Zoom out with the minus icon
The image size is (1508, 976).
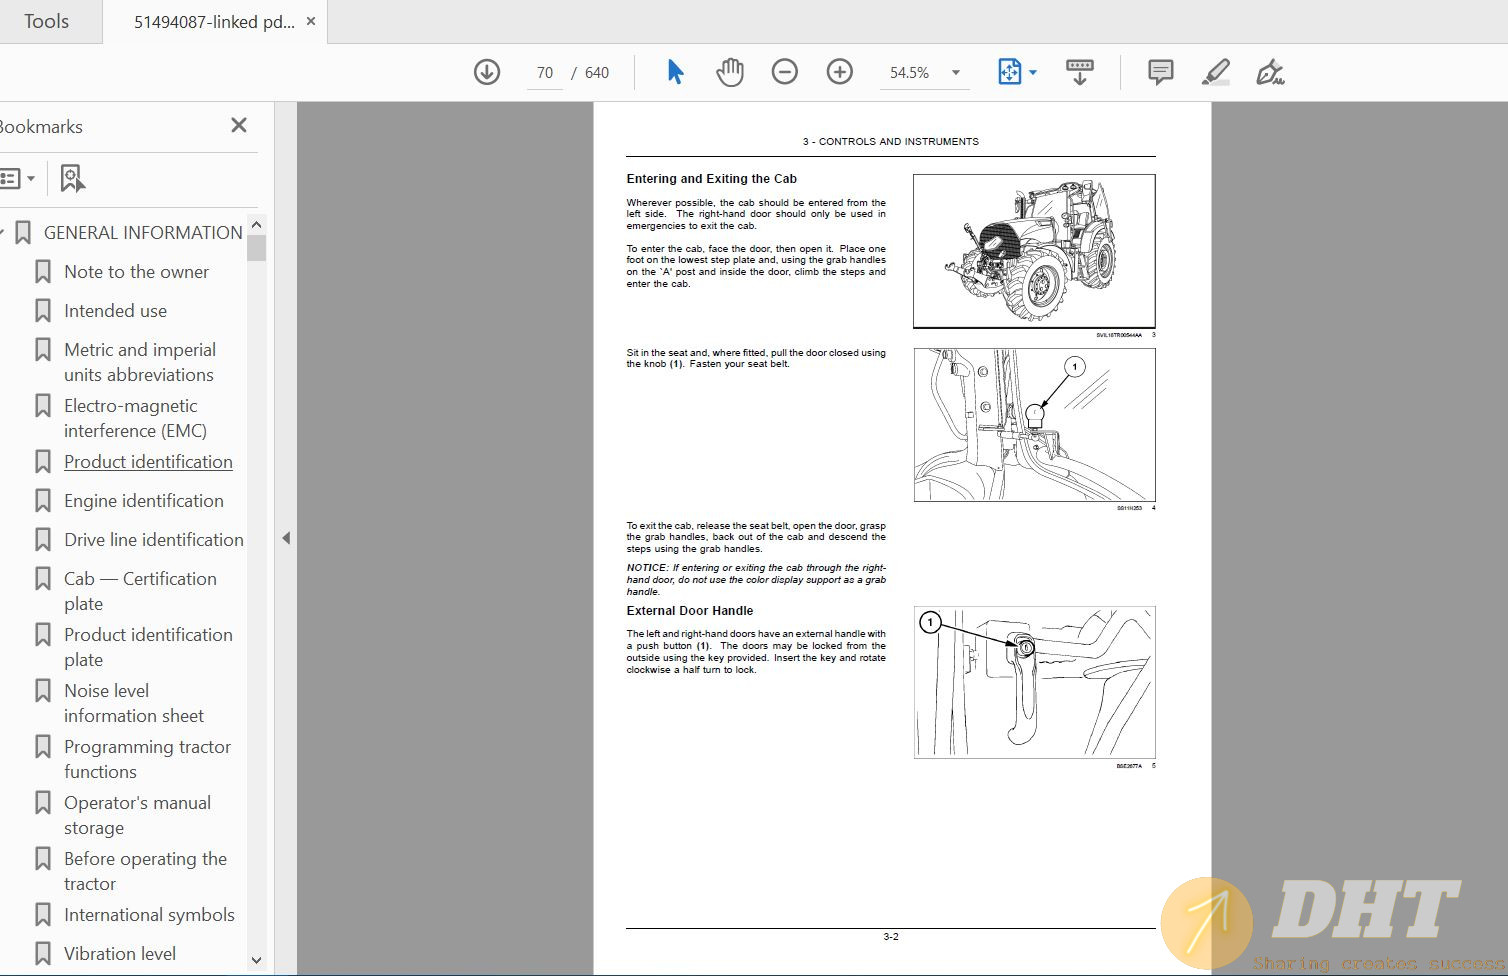pyautogui.click(x=785, y=72)
